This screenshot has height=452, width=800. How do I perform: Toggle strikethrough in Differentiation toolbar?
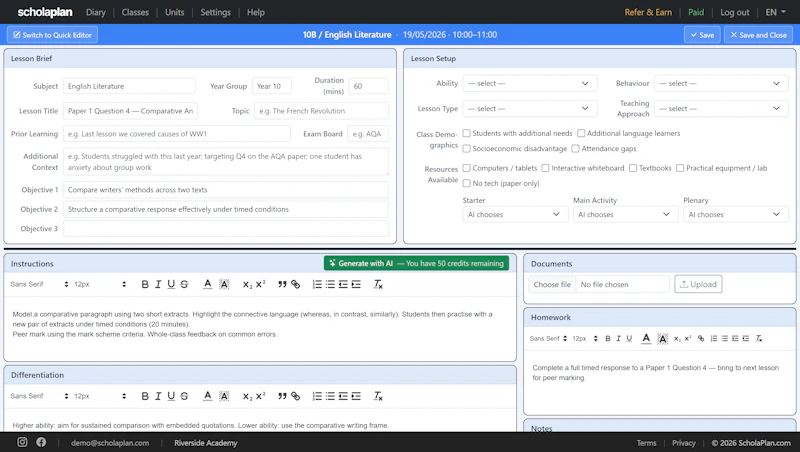click(184, 396)
